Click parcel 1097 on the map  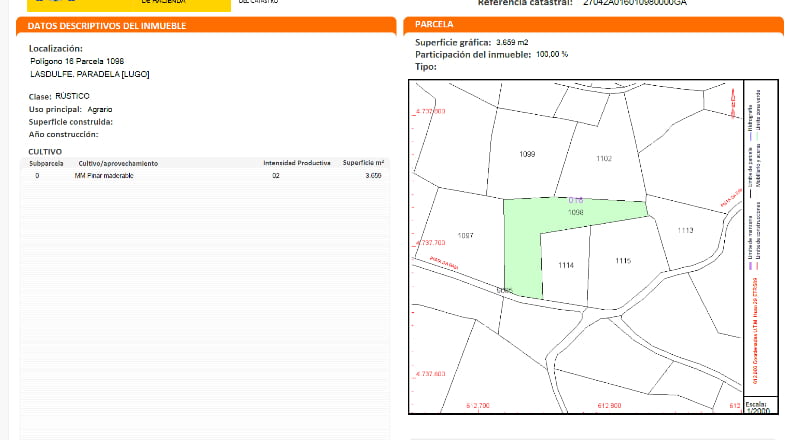[465, 235]
